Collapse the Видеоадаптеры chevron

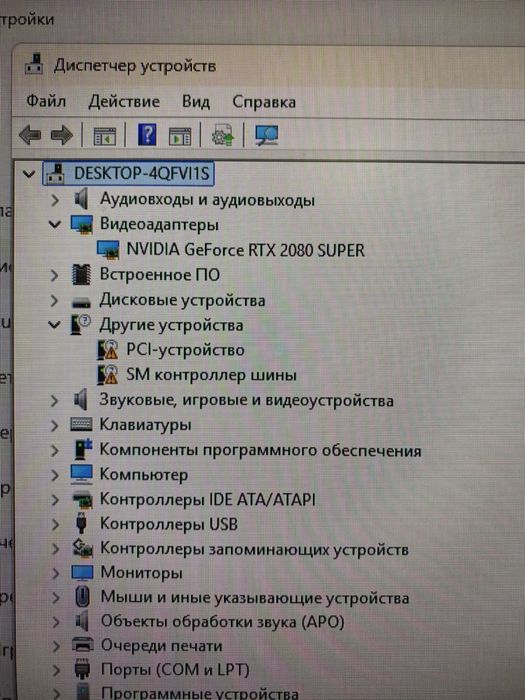55,224
